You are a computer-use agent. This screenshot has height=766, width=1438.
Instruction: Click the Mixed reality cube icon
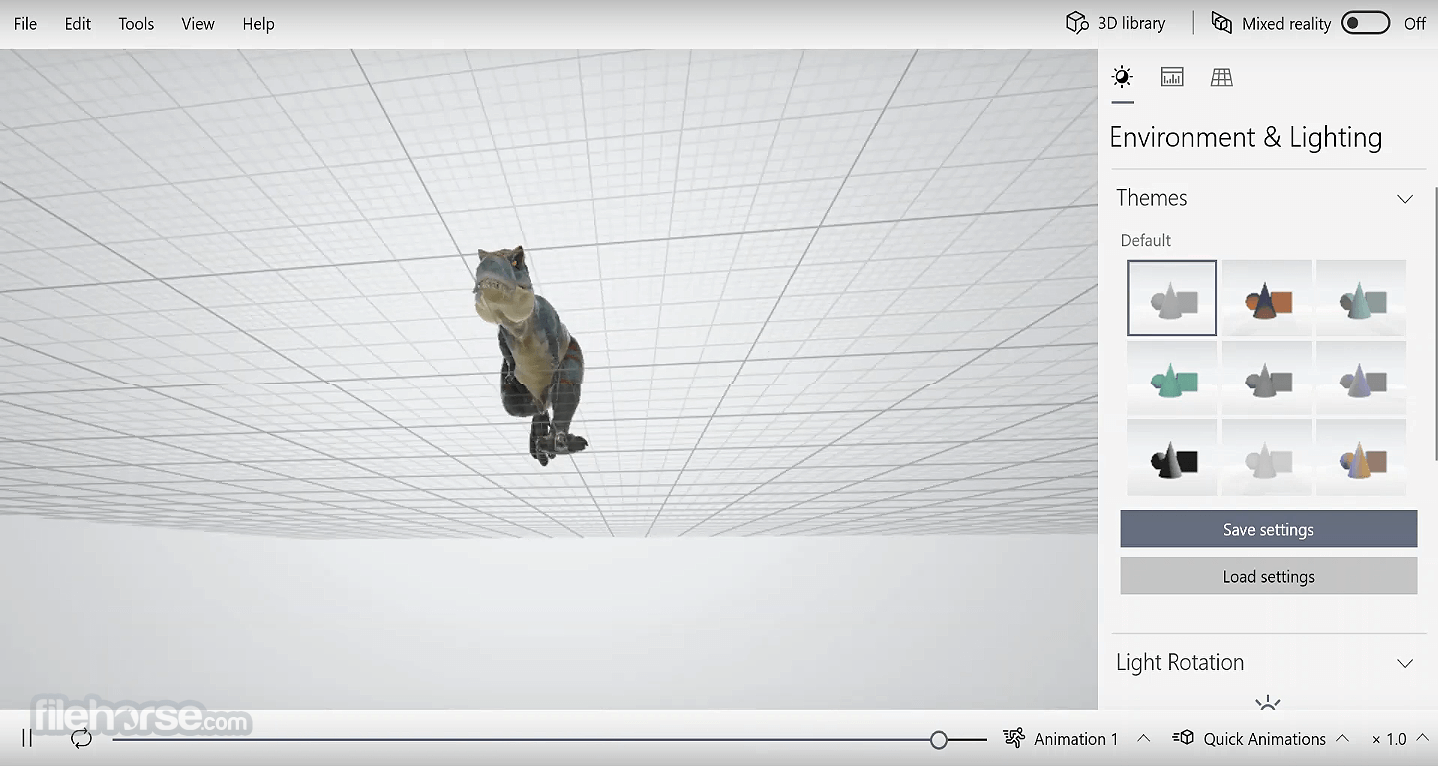click(x=1221, y=23)
